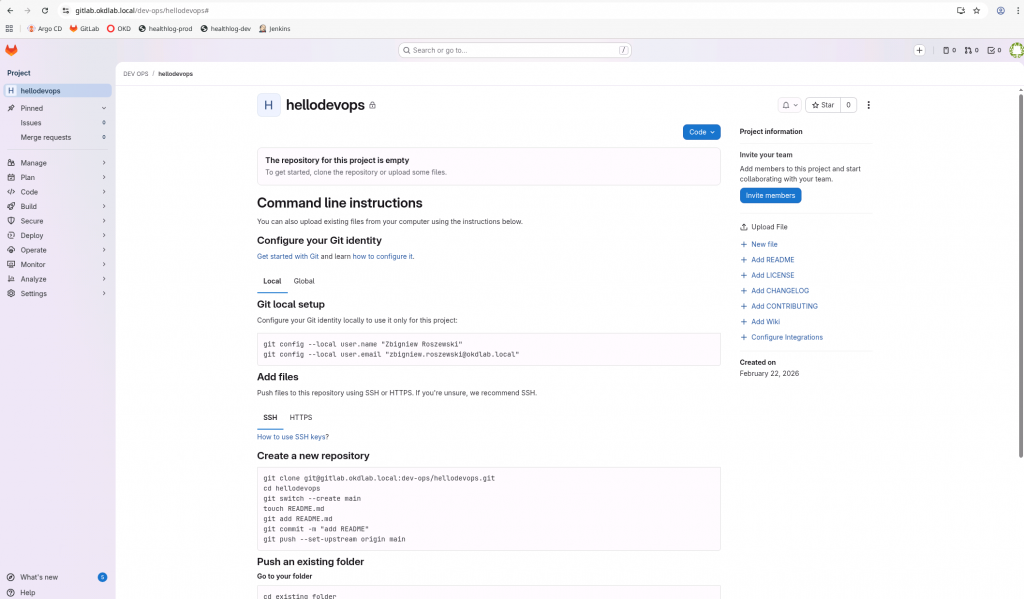Open the to-do list icon

[x=992, y=50]
